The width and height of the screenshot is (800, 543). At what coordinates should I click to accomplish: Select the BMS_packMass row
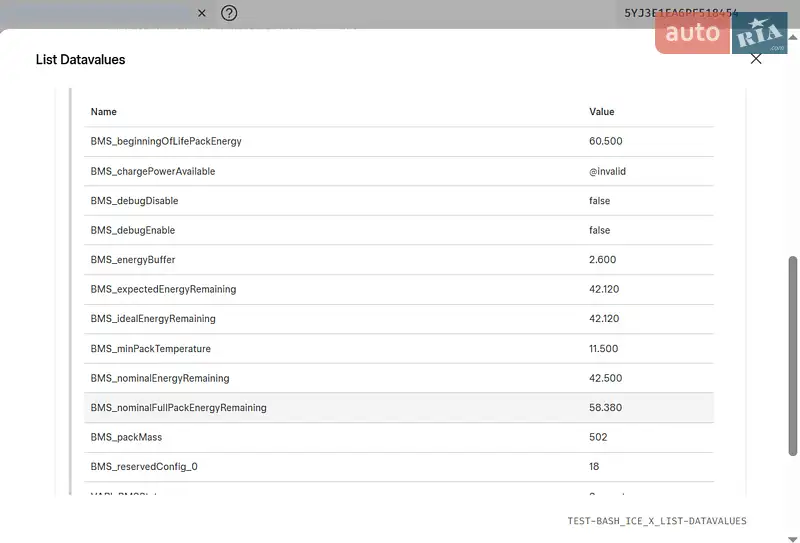click(126, 437)
